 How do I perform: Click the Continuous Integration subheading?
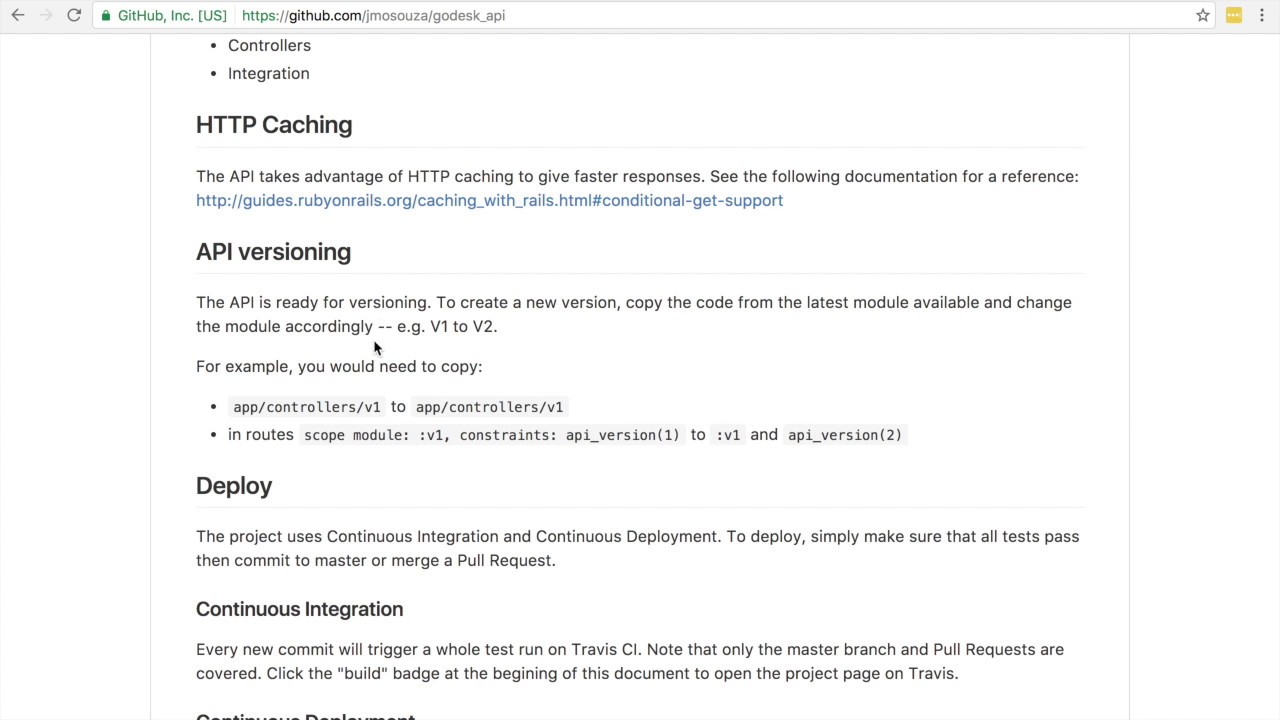(299, 609)
